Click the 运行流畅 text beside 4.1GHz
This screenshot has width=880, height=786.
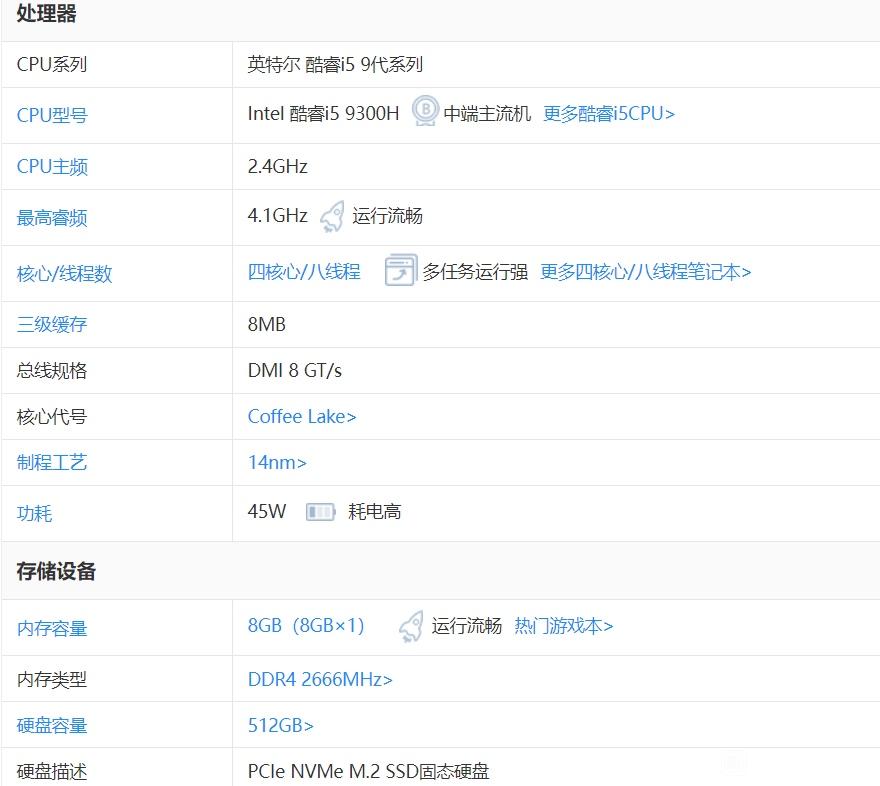click(387, 216)
